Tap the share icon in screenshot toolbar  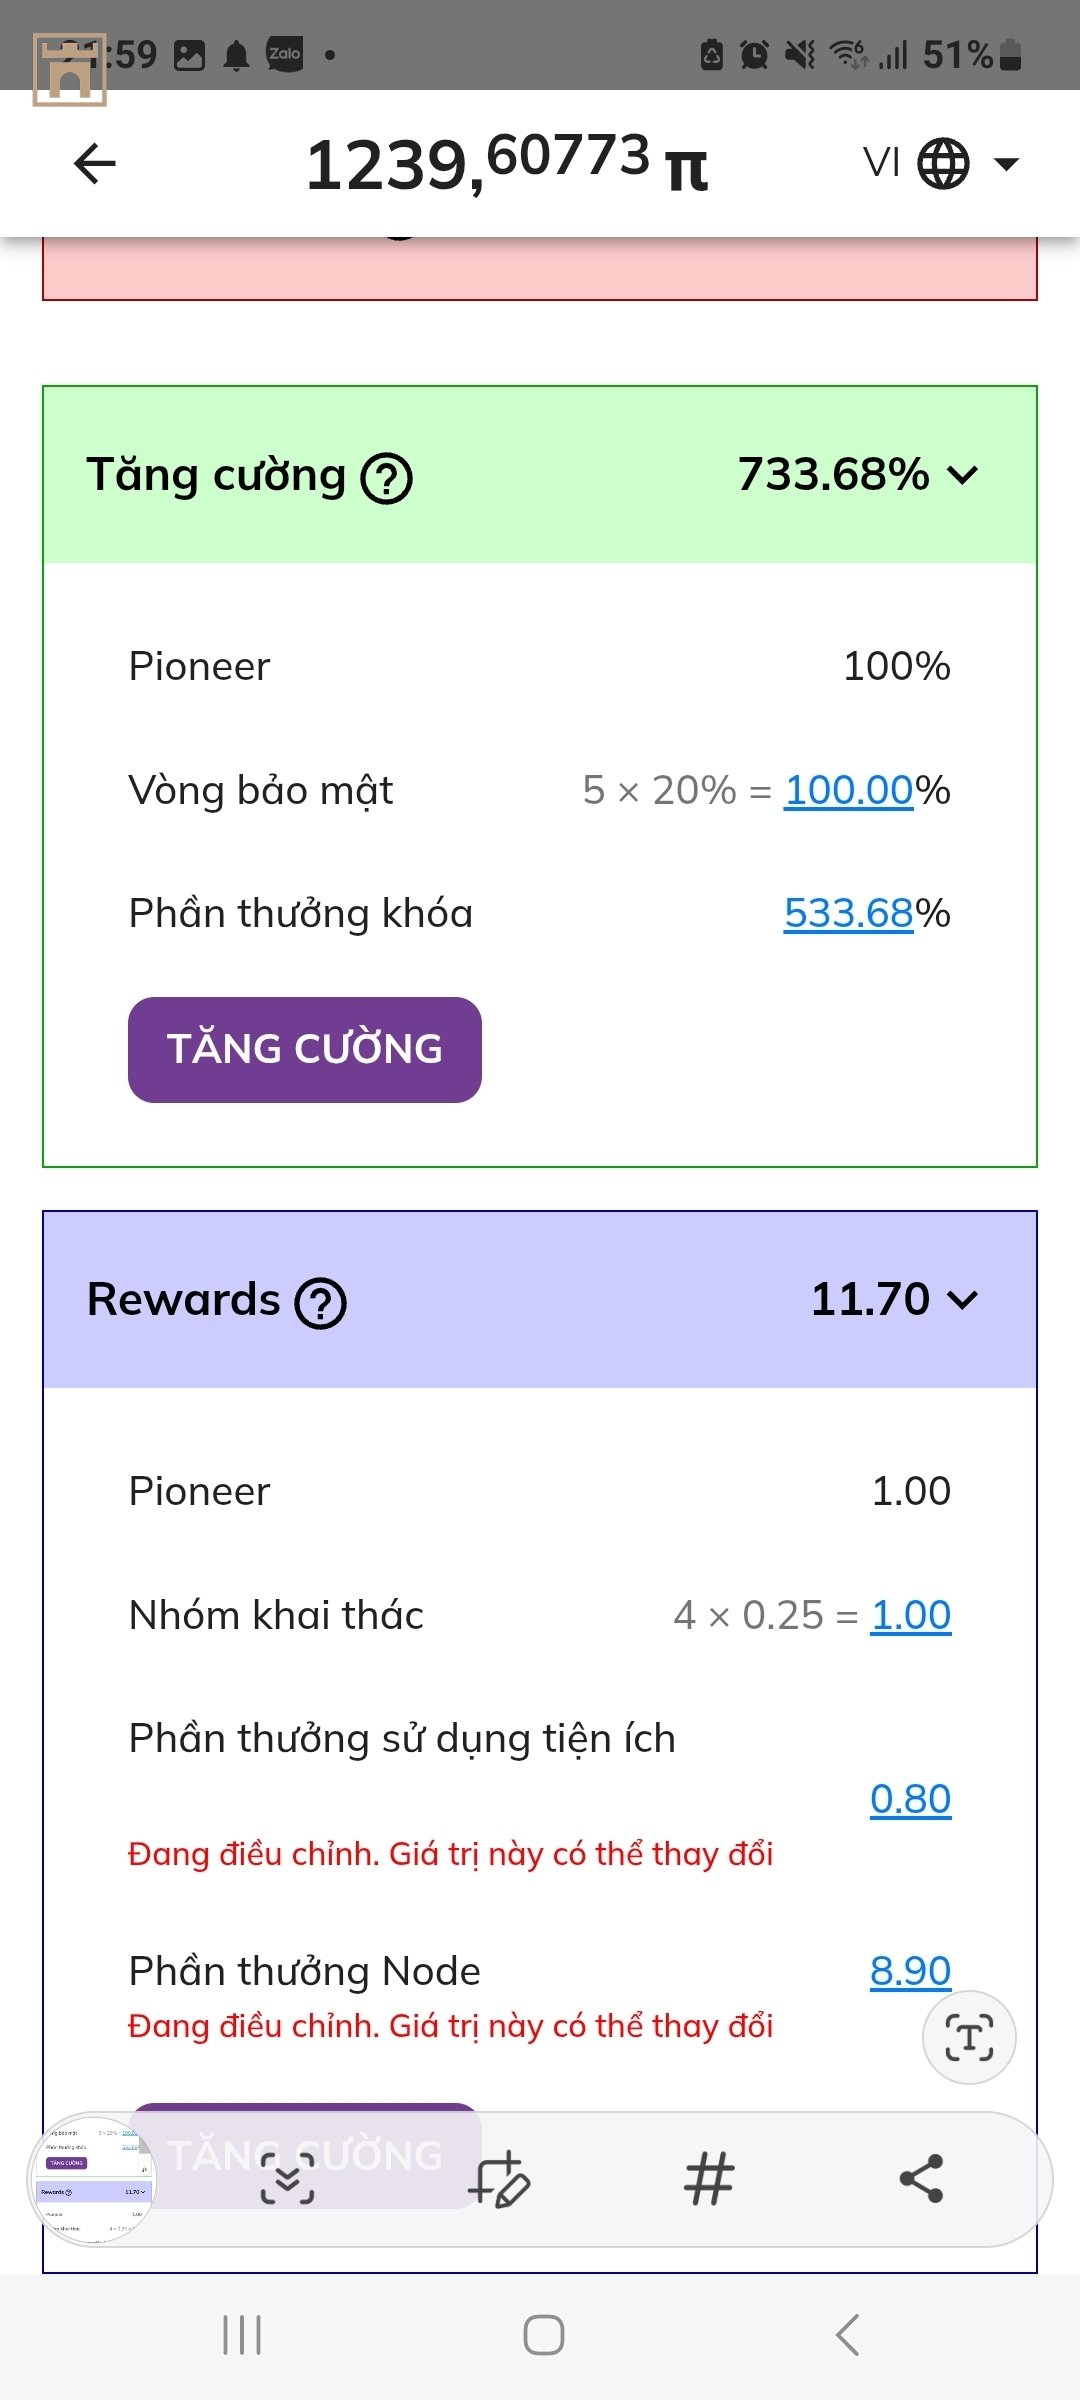pos(921,2179)
